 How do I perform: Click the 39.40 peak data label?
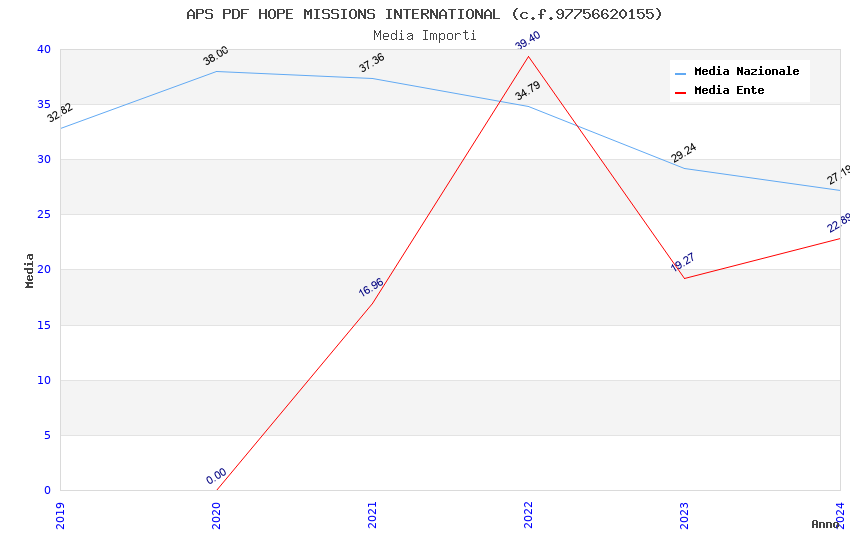click(x=527, y=40)
